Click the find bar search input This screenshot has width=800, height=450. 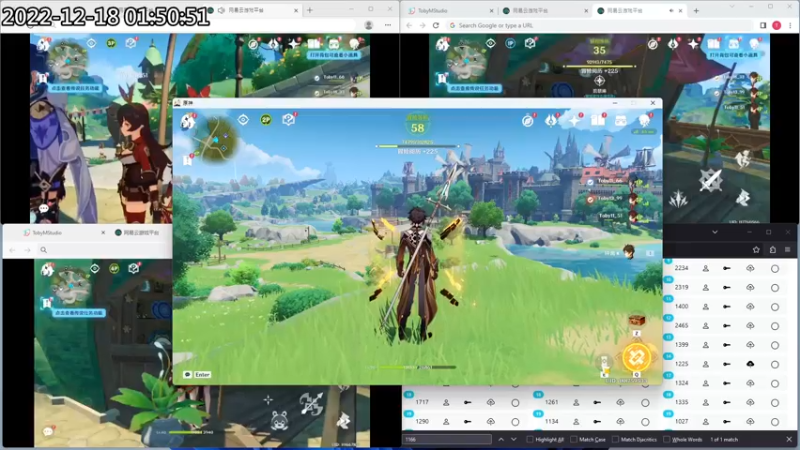447,439
